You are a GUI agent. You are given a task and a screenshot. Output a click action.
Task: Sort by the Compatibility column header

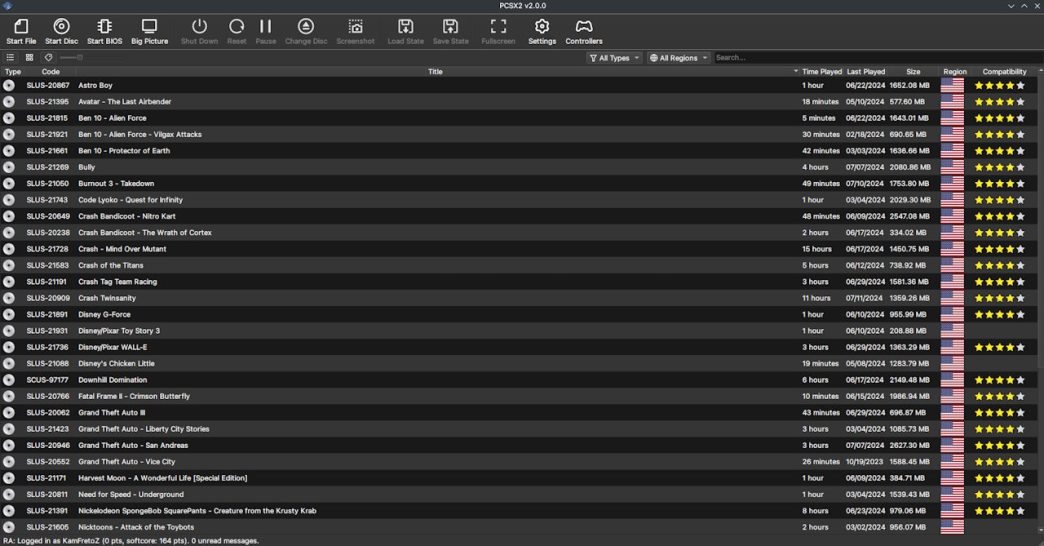[1004, 71]
